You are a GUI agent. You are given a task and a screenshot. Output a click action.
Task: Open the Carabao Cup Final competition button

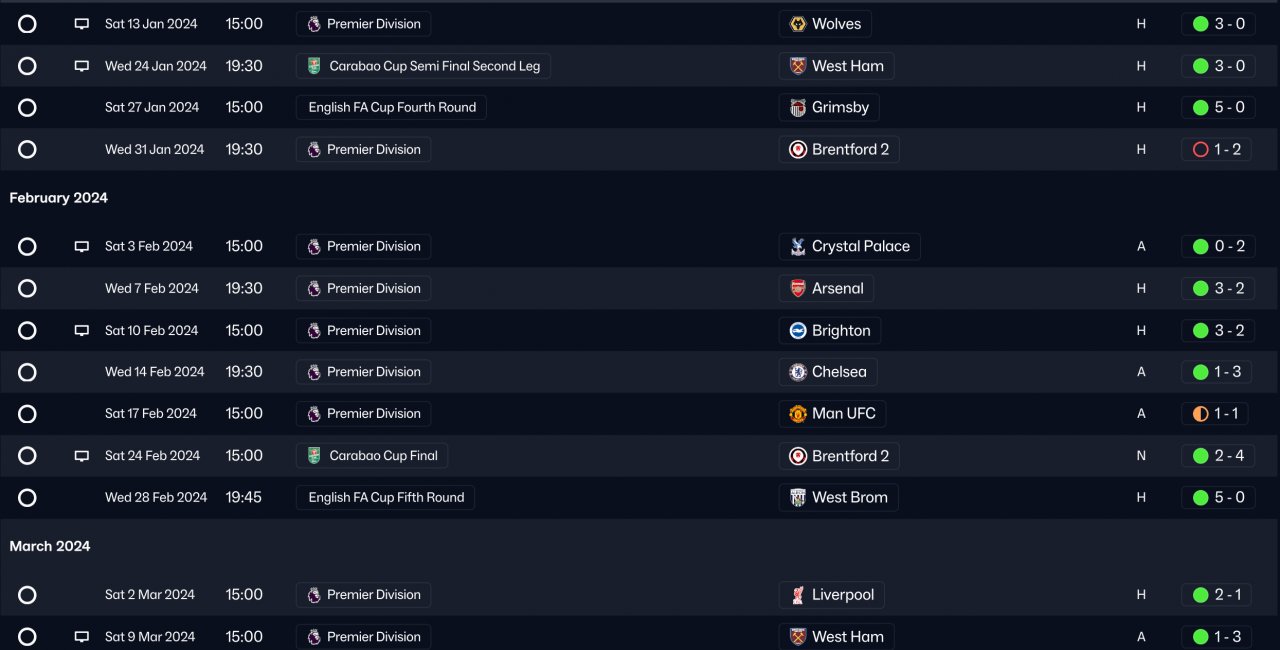(x=372, y=456)
